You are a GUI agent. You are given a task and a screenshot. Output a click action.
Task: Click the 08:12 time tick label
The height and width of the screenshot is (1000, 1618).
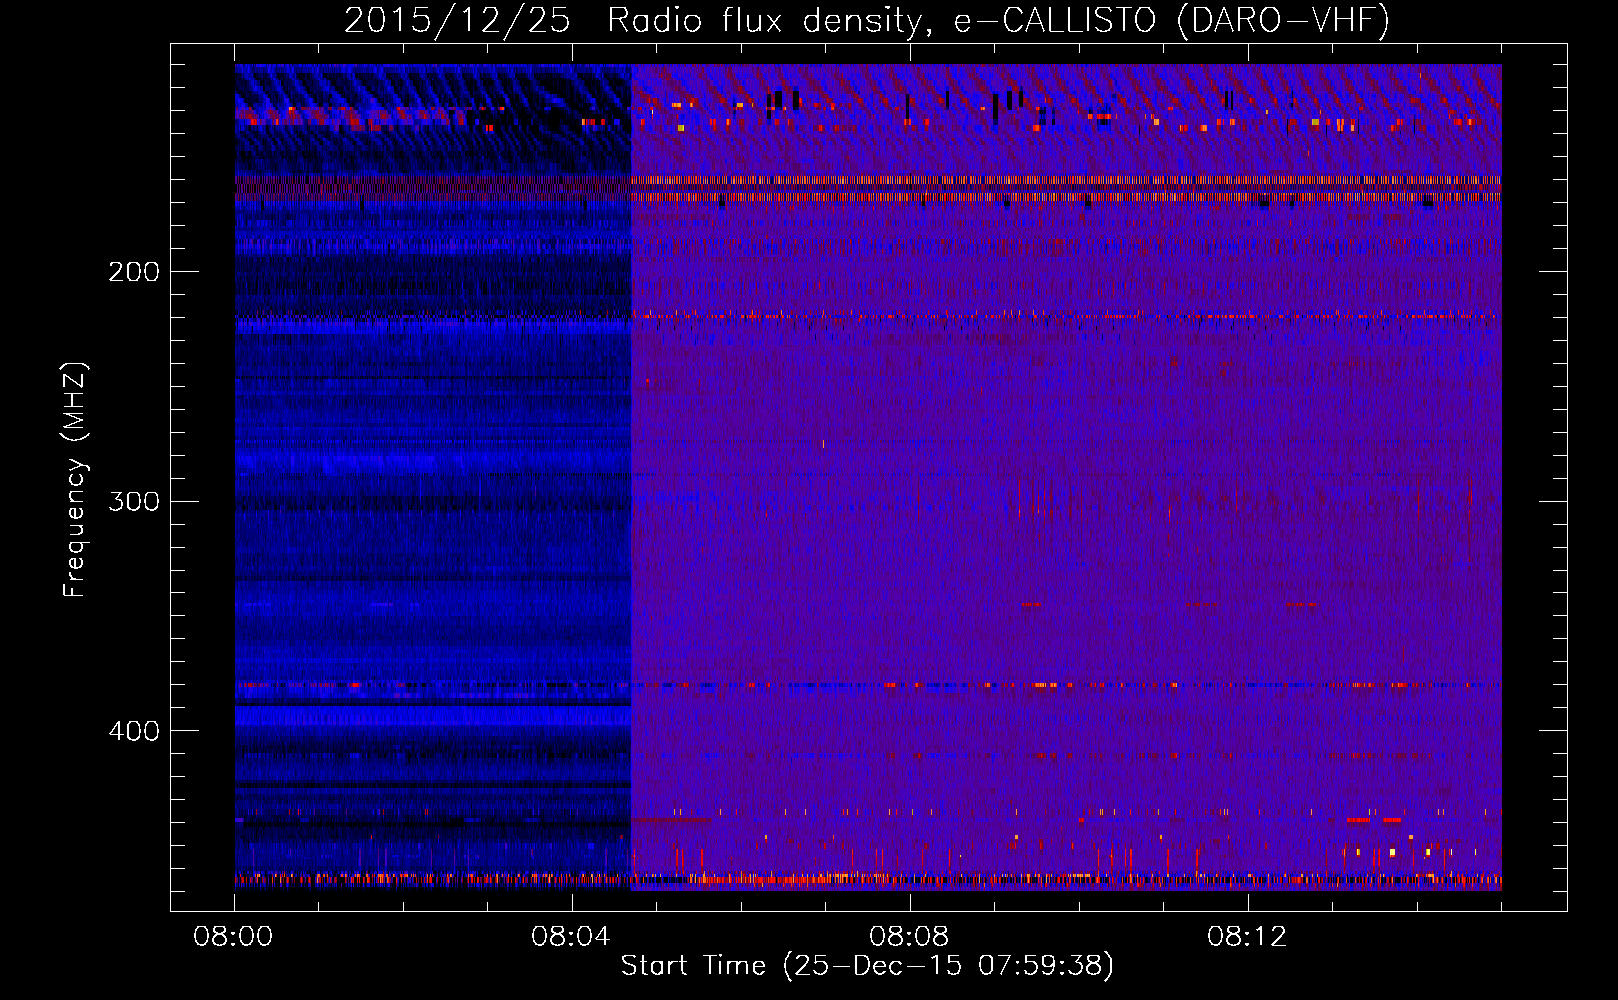click(1247, 937)
